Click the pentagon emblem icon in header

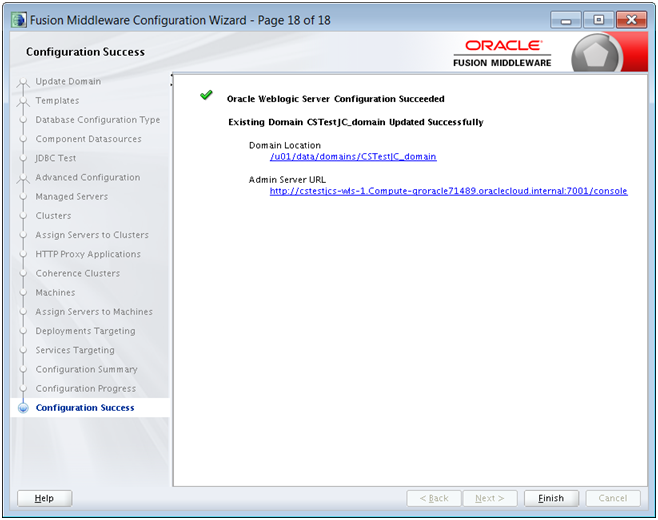click(x=595, y=55)
